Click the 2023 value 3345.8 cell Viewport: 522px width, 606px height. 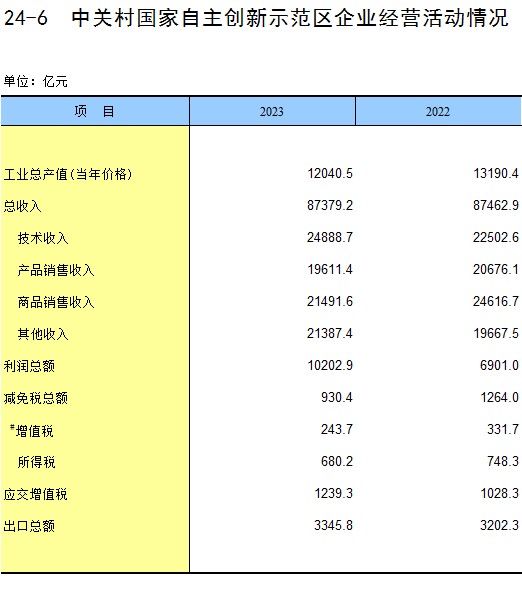pos(333,525)
